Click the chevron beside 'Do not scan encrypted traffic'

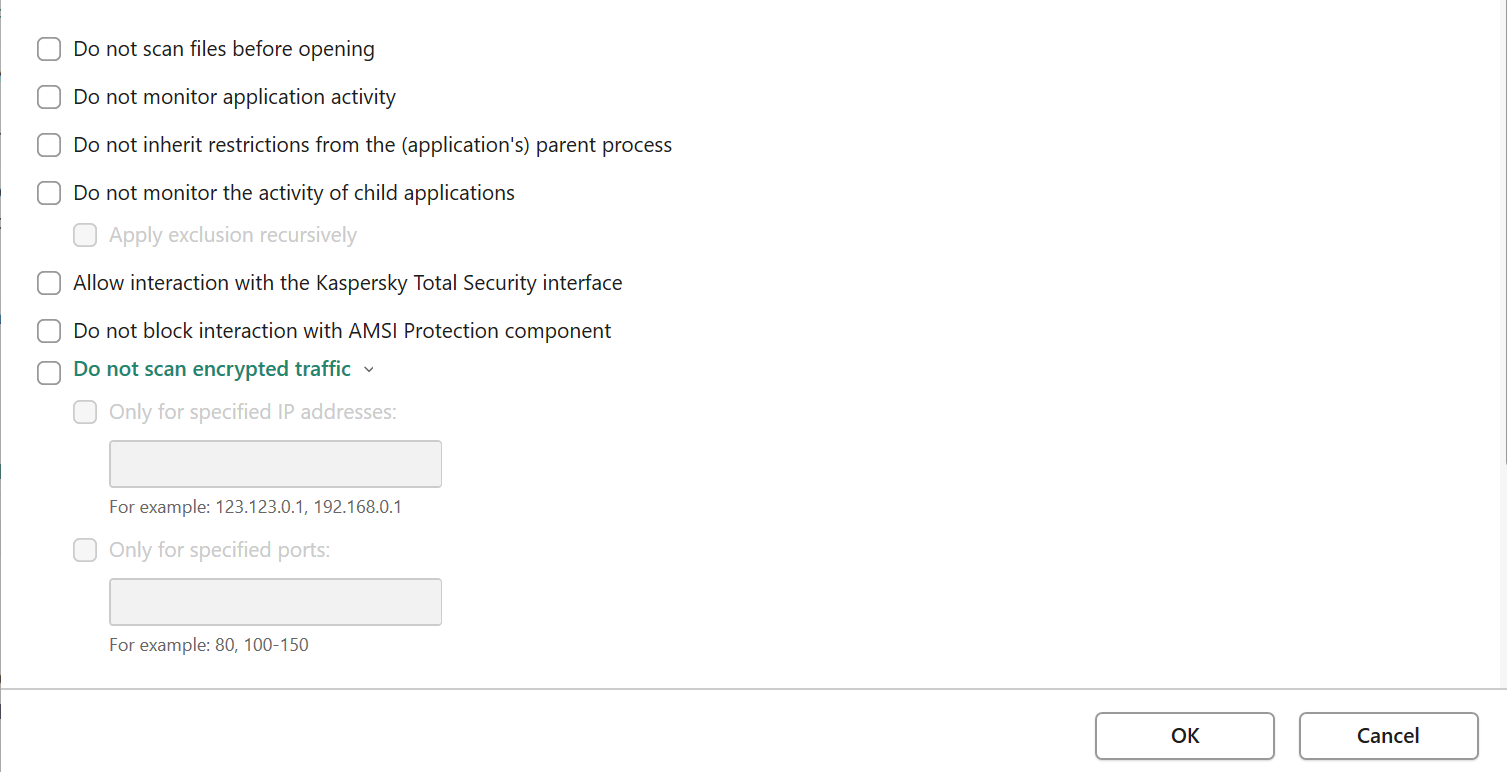click(x=369, y=370)
